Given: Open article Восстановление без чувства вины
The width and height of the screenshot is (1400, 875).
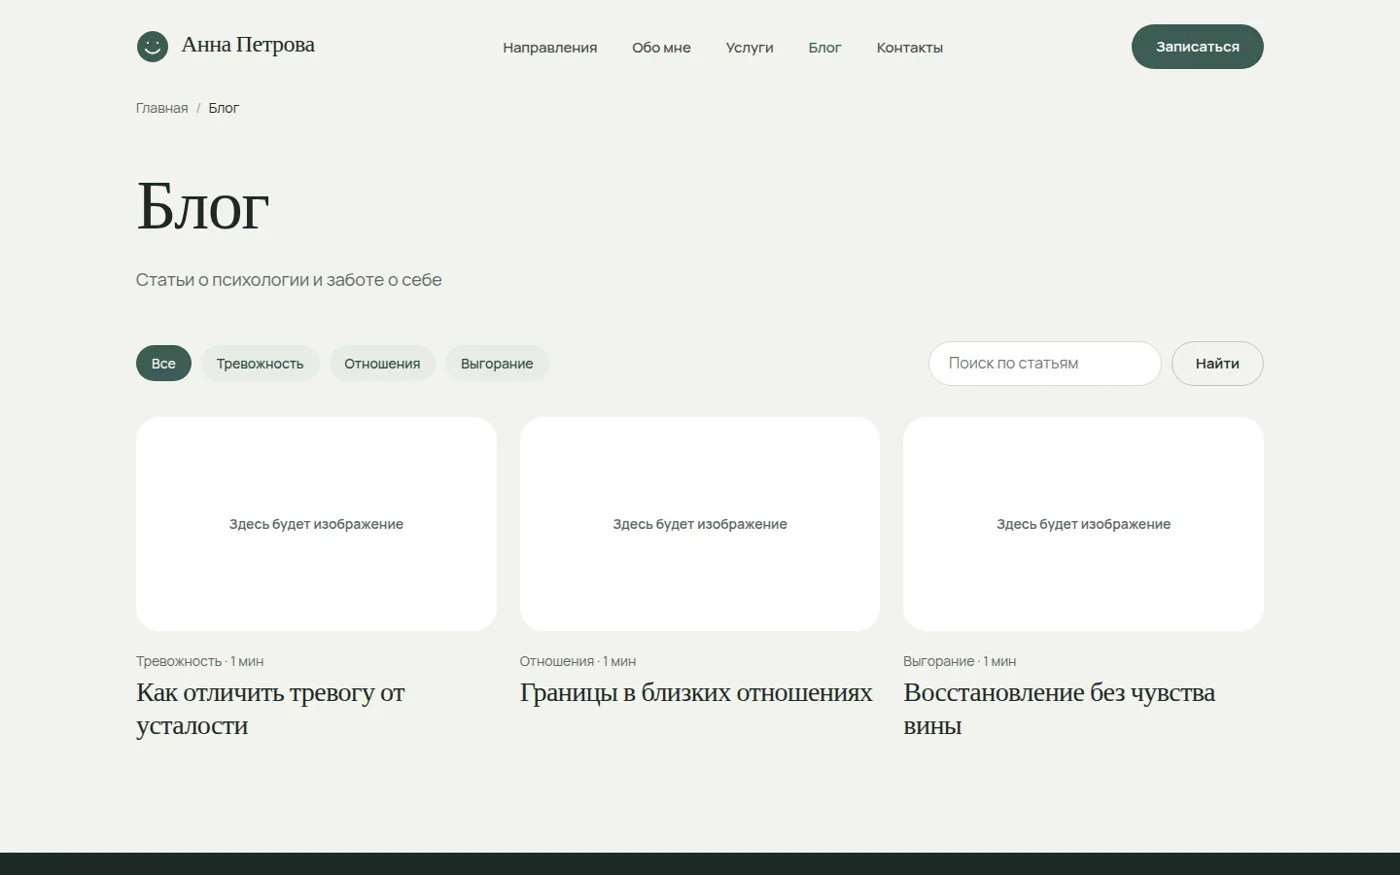Looking at the screenshot, I should [1059, 709].
